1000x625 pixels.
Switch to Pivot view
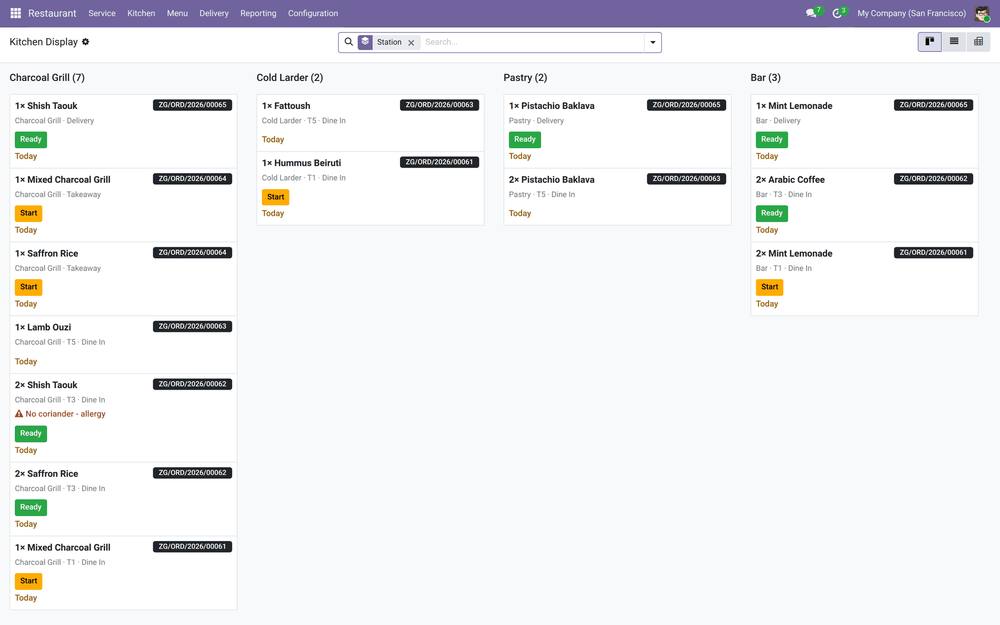(x=978, y=41)
